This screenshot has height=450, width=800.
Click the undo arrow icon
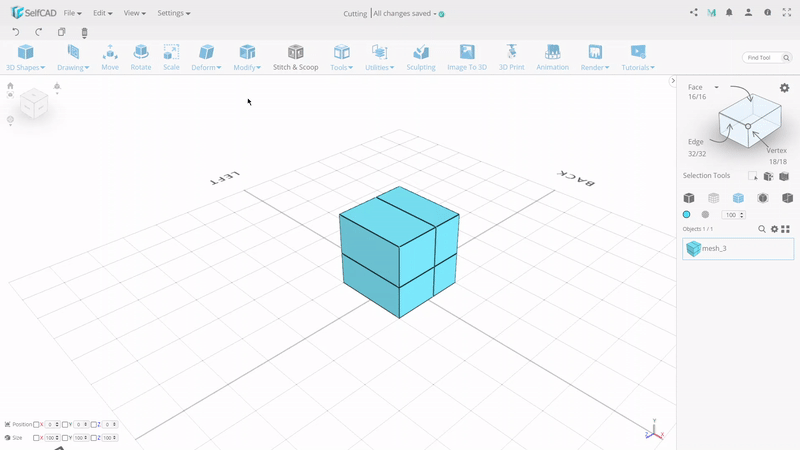16,32
